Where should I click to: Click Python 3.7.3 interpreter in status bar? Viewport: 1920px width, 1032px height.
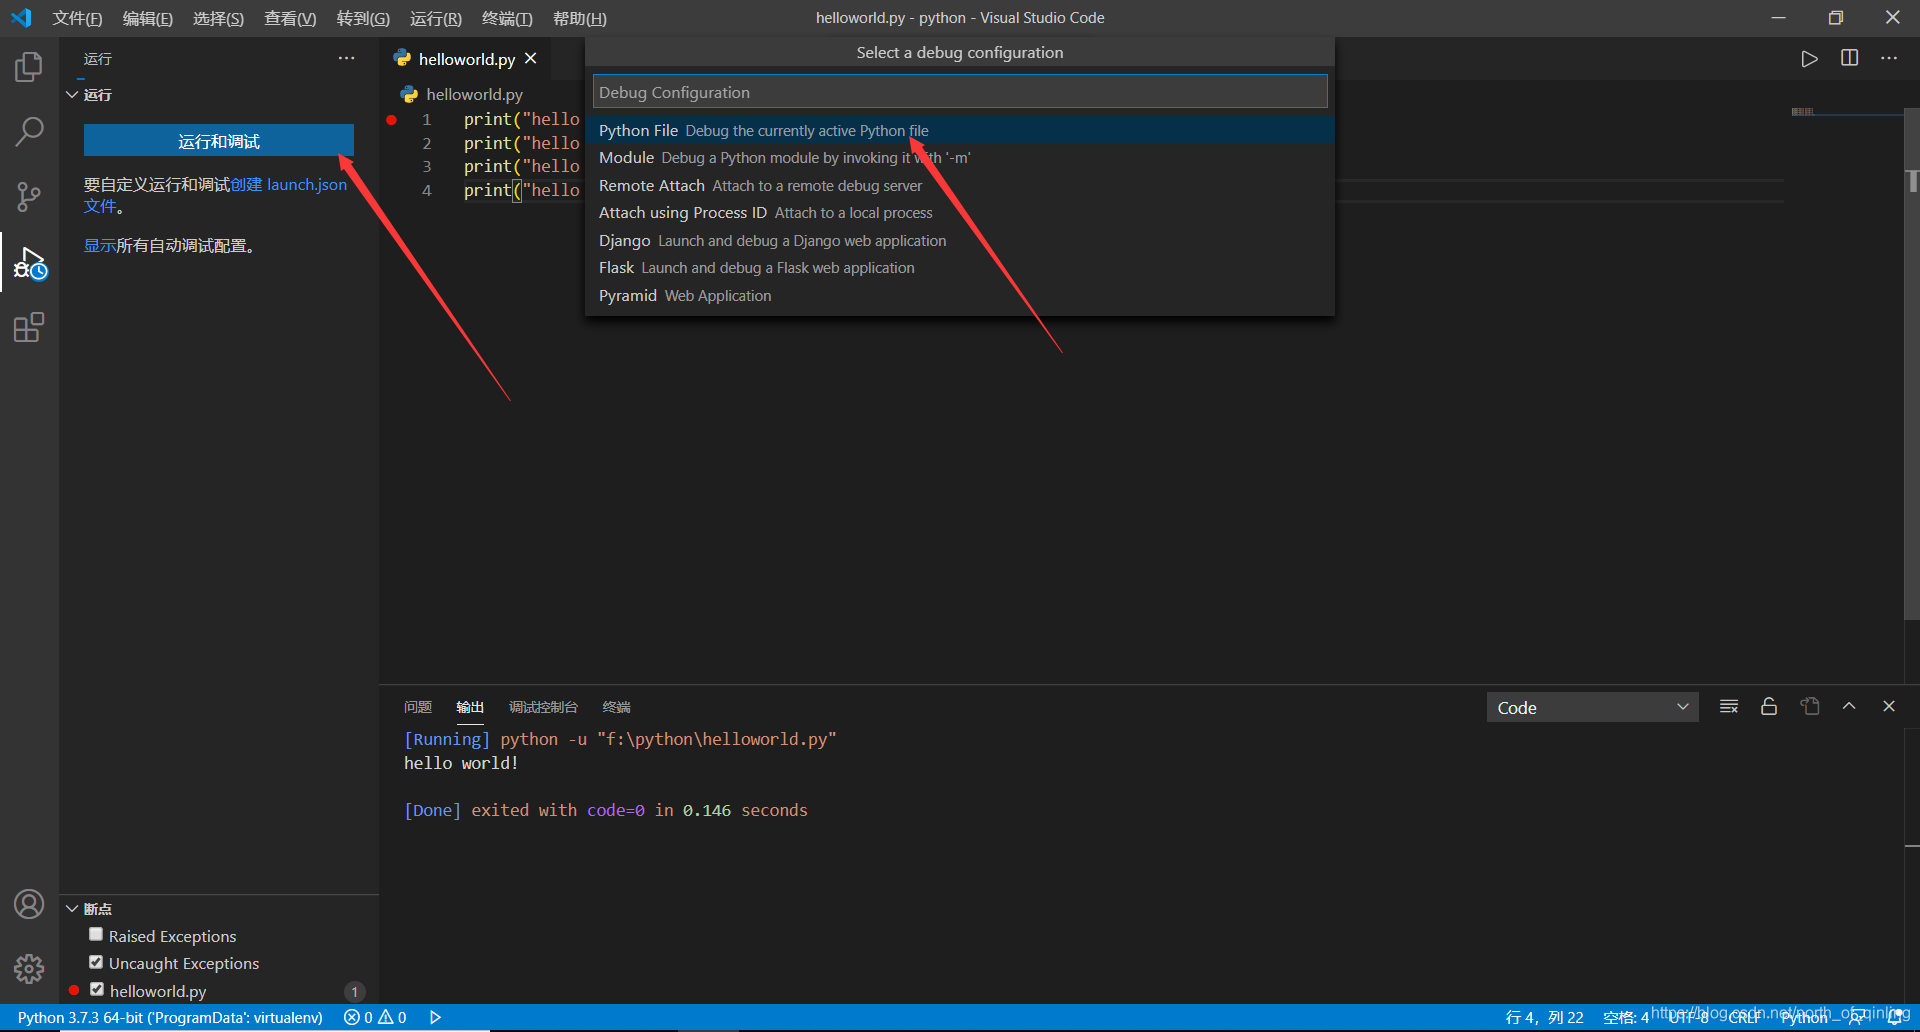click(170, 1017)
